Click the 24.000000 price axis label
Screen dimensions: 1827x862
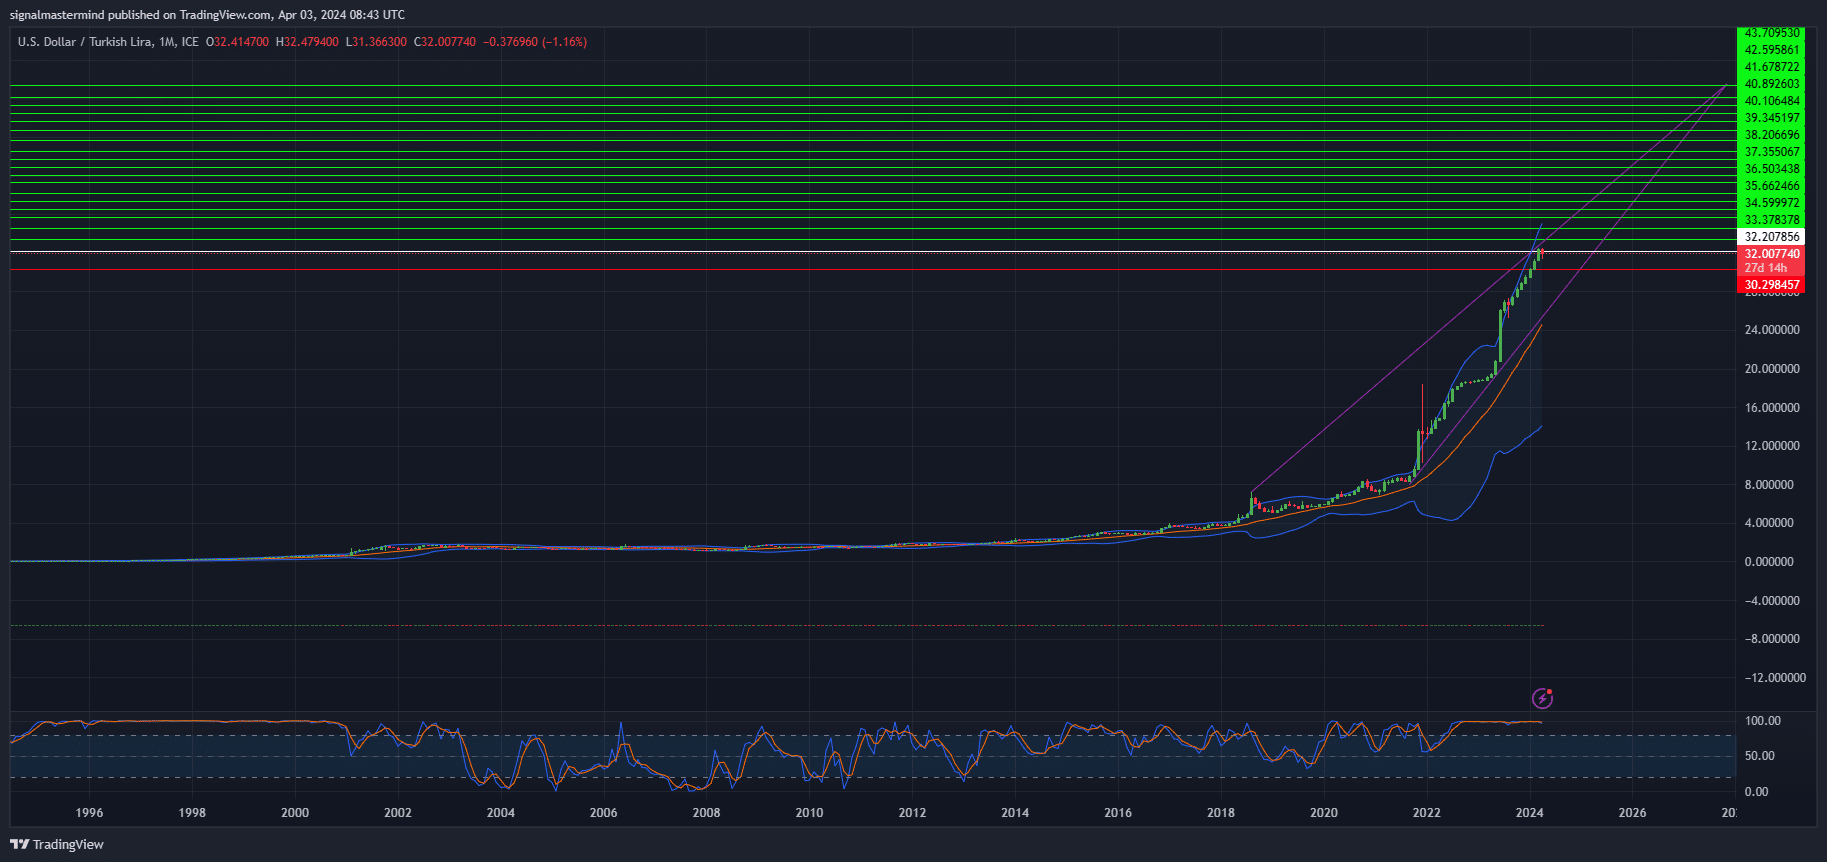[x=1772, y=330]
